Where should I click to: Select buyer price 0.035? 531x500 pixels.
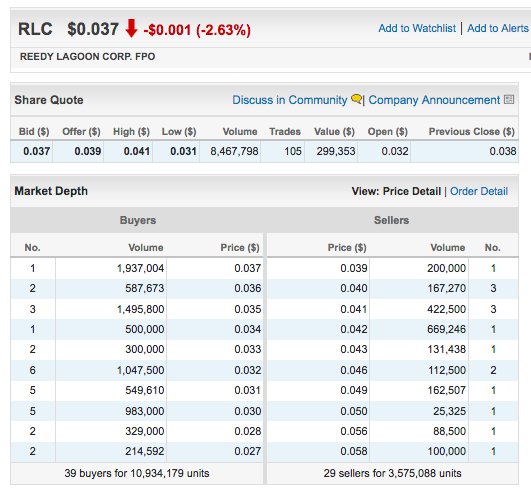pos(248,309)
